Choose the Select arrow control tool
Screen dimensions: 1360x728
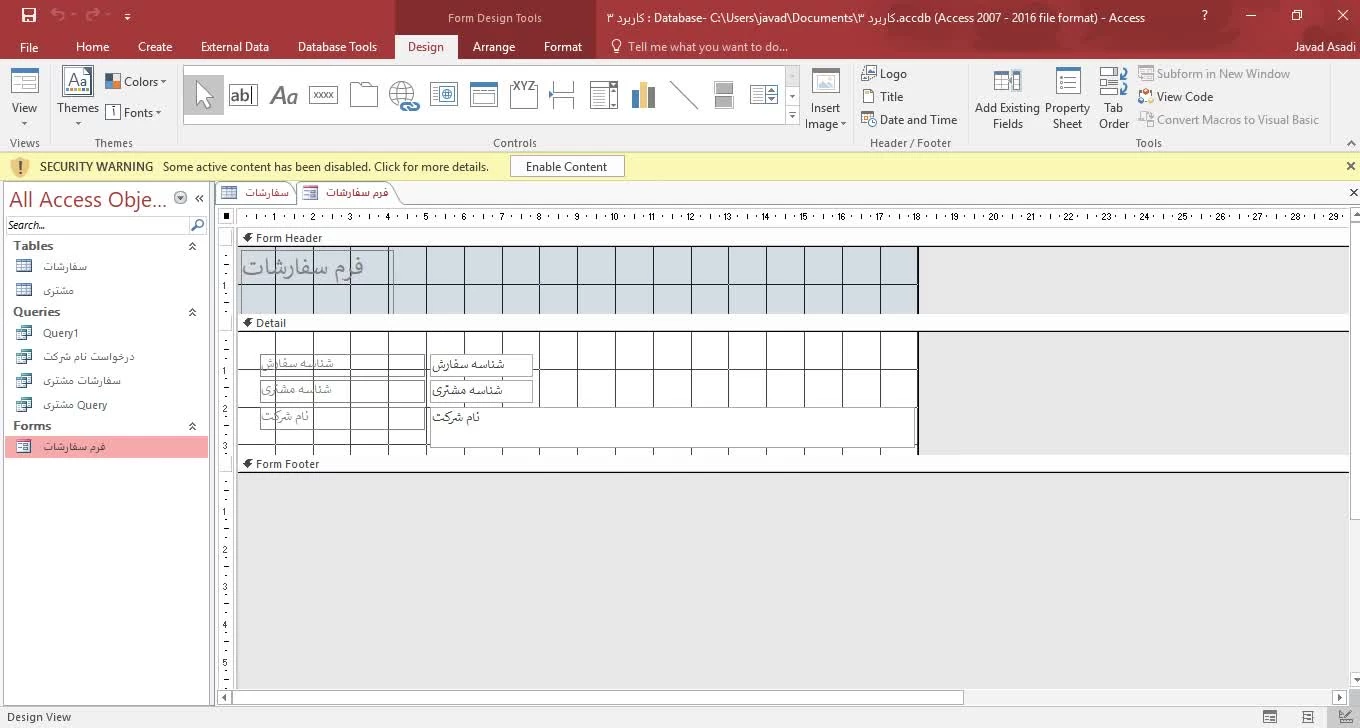(204, 96)
